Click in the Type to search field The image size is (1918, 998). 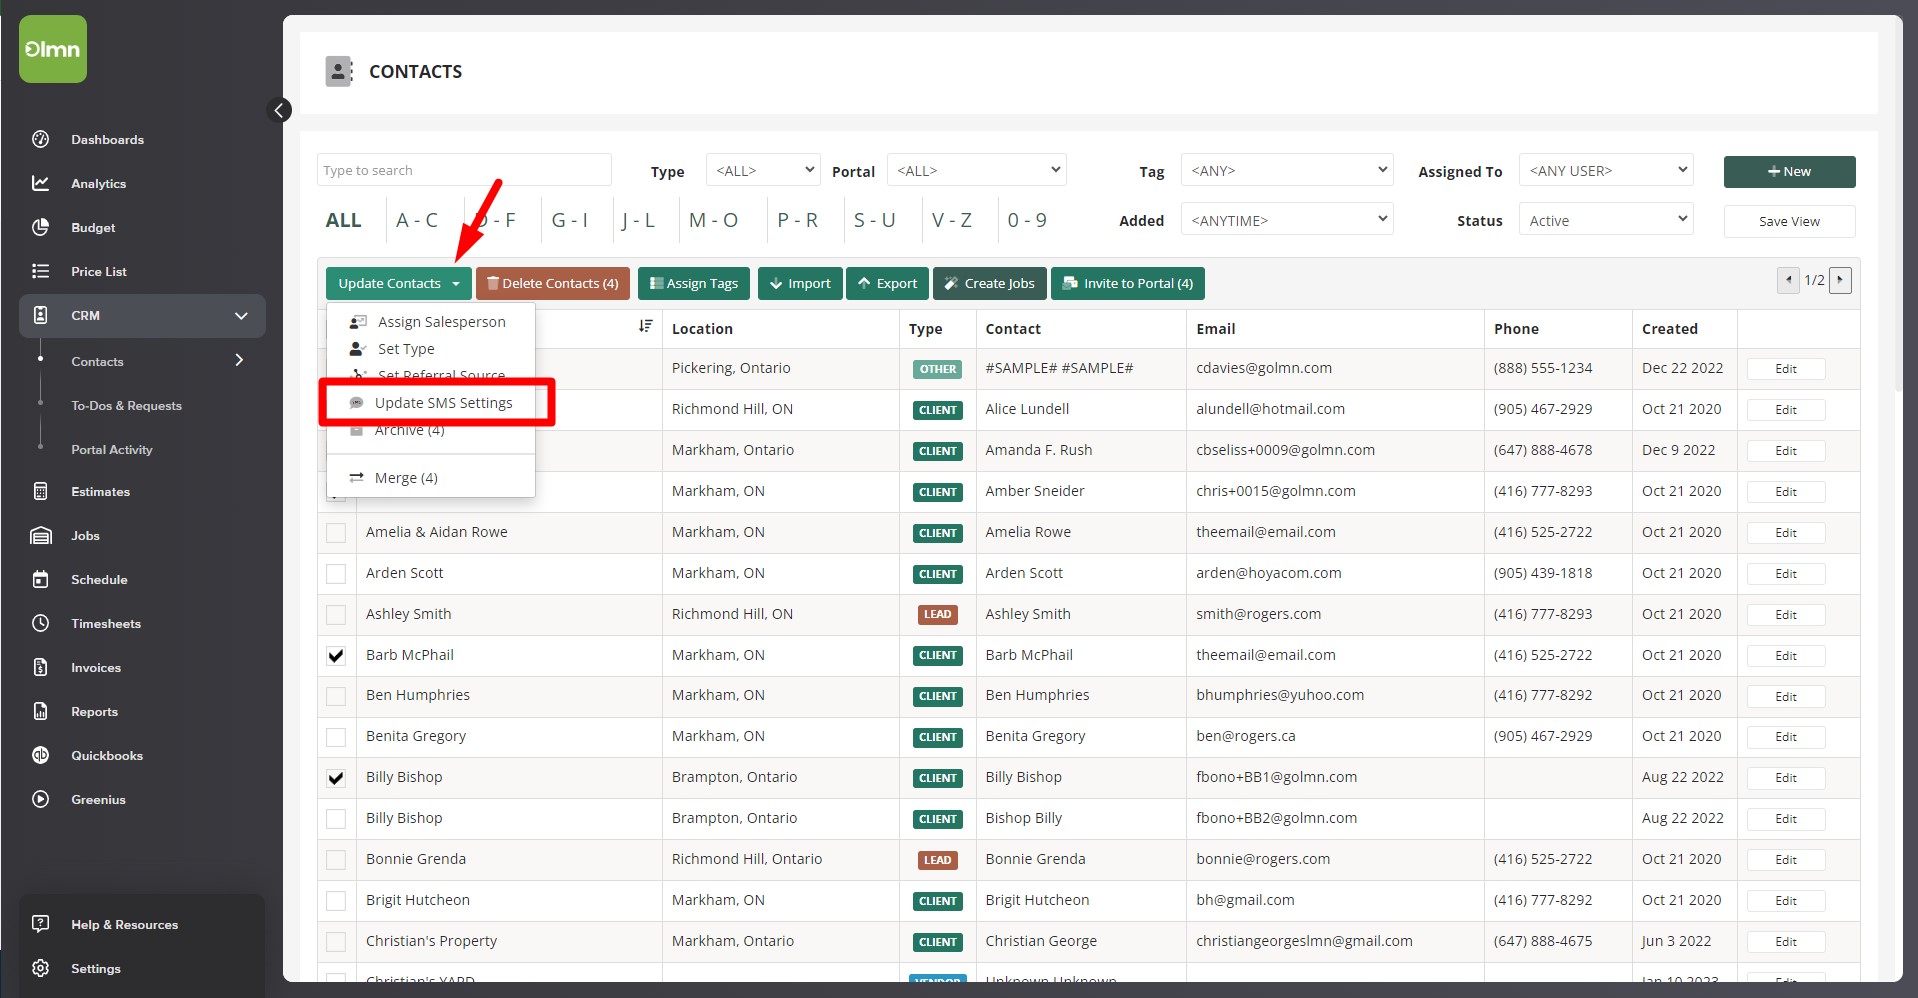464,170
